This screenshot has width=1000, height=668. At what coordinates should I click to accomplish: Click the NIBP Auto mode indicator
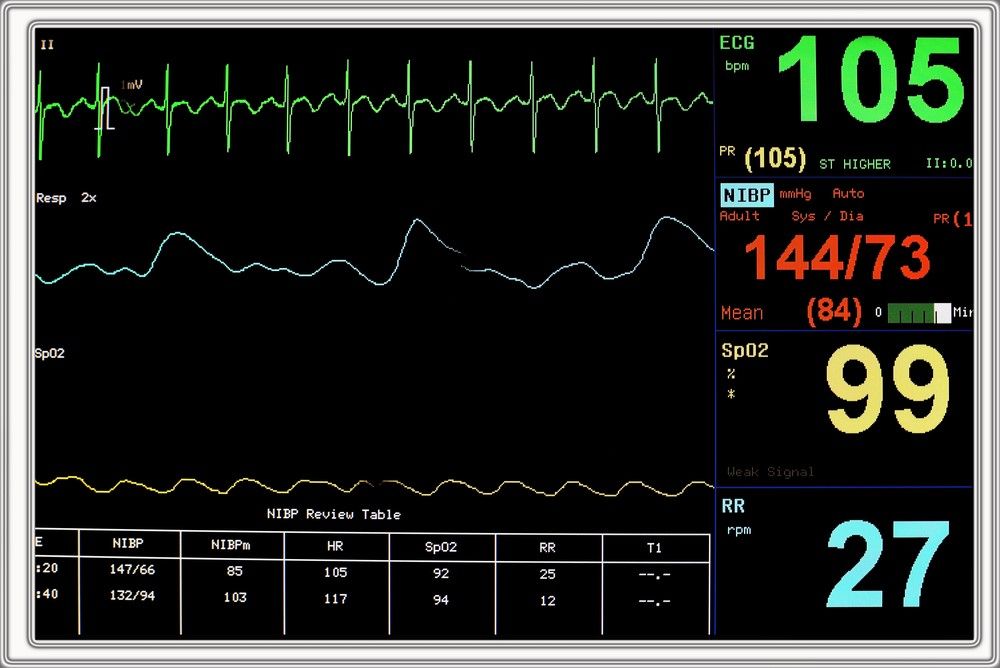click(x=848, y=194)
